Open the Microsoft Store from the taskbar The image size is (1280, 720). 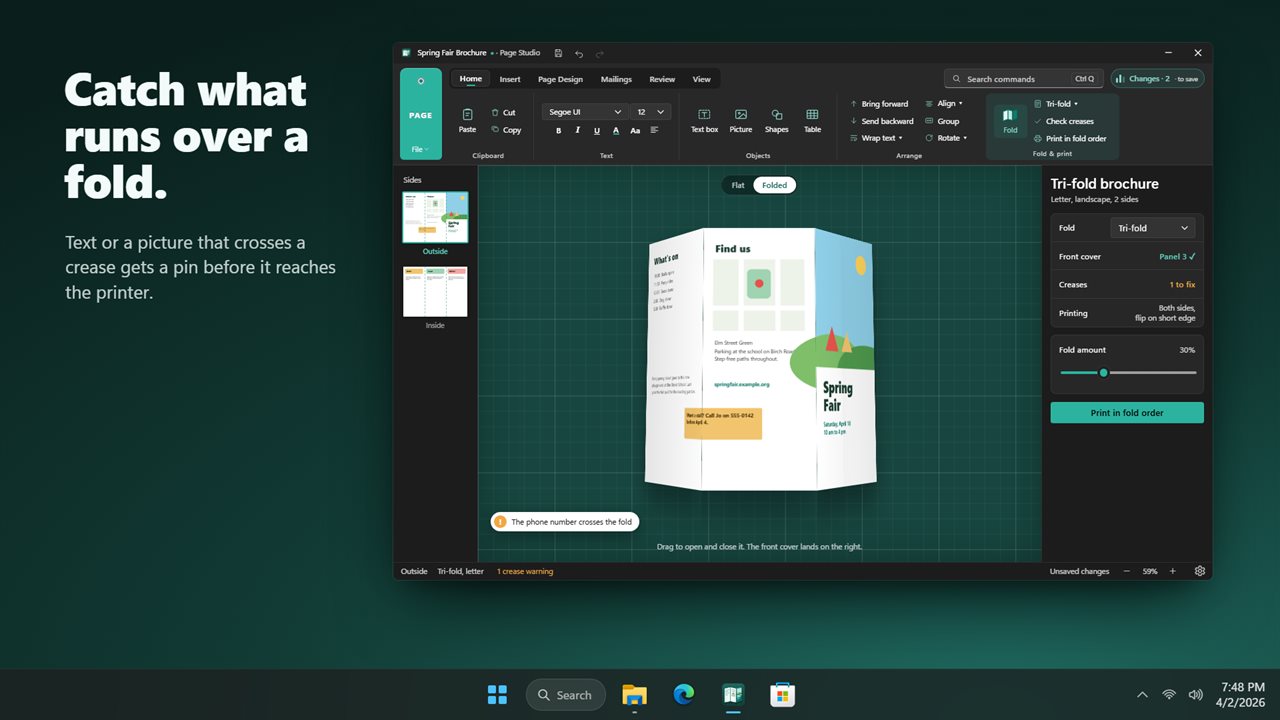pos(782,695)
